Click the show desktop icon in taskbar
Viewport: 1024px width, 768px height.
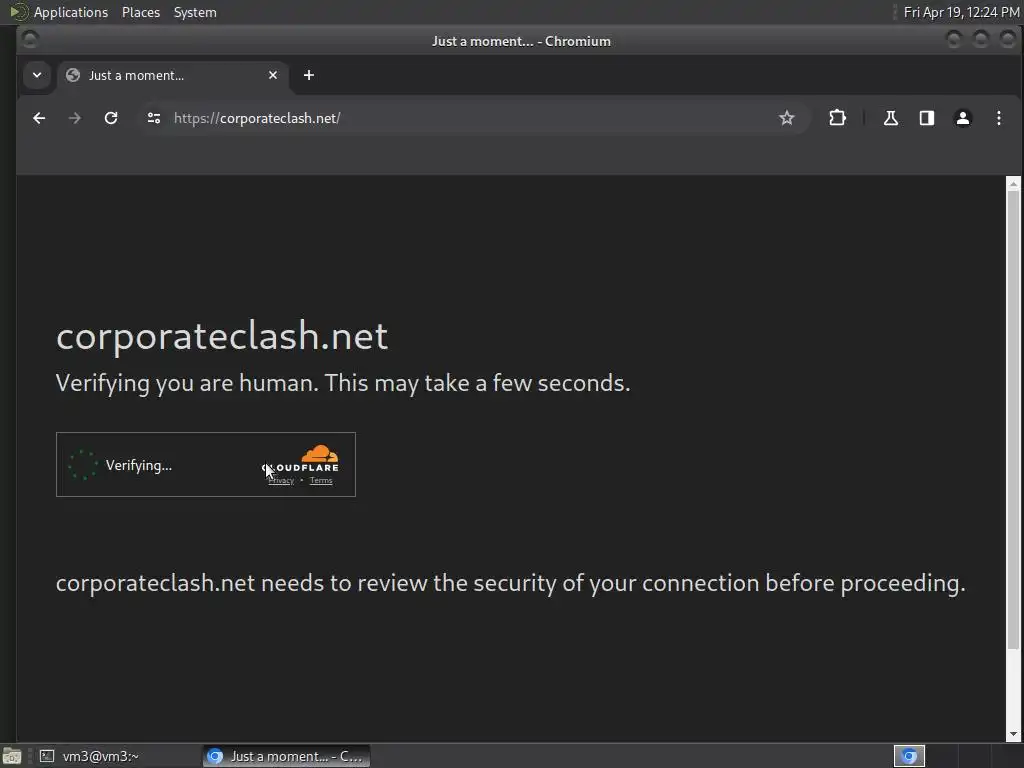pyautogui.click(x=12, y=756)
